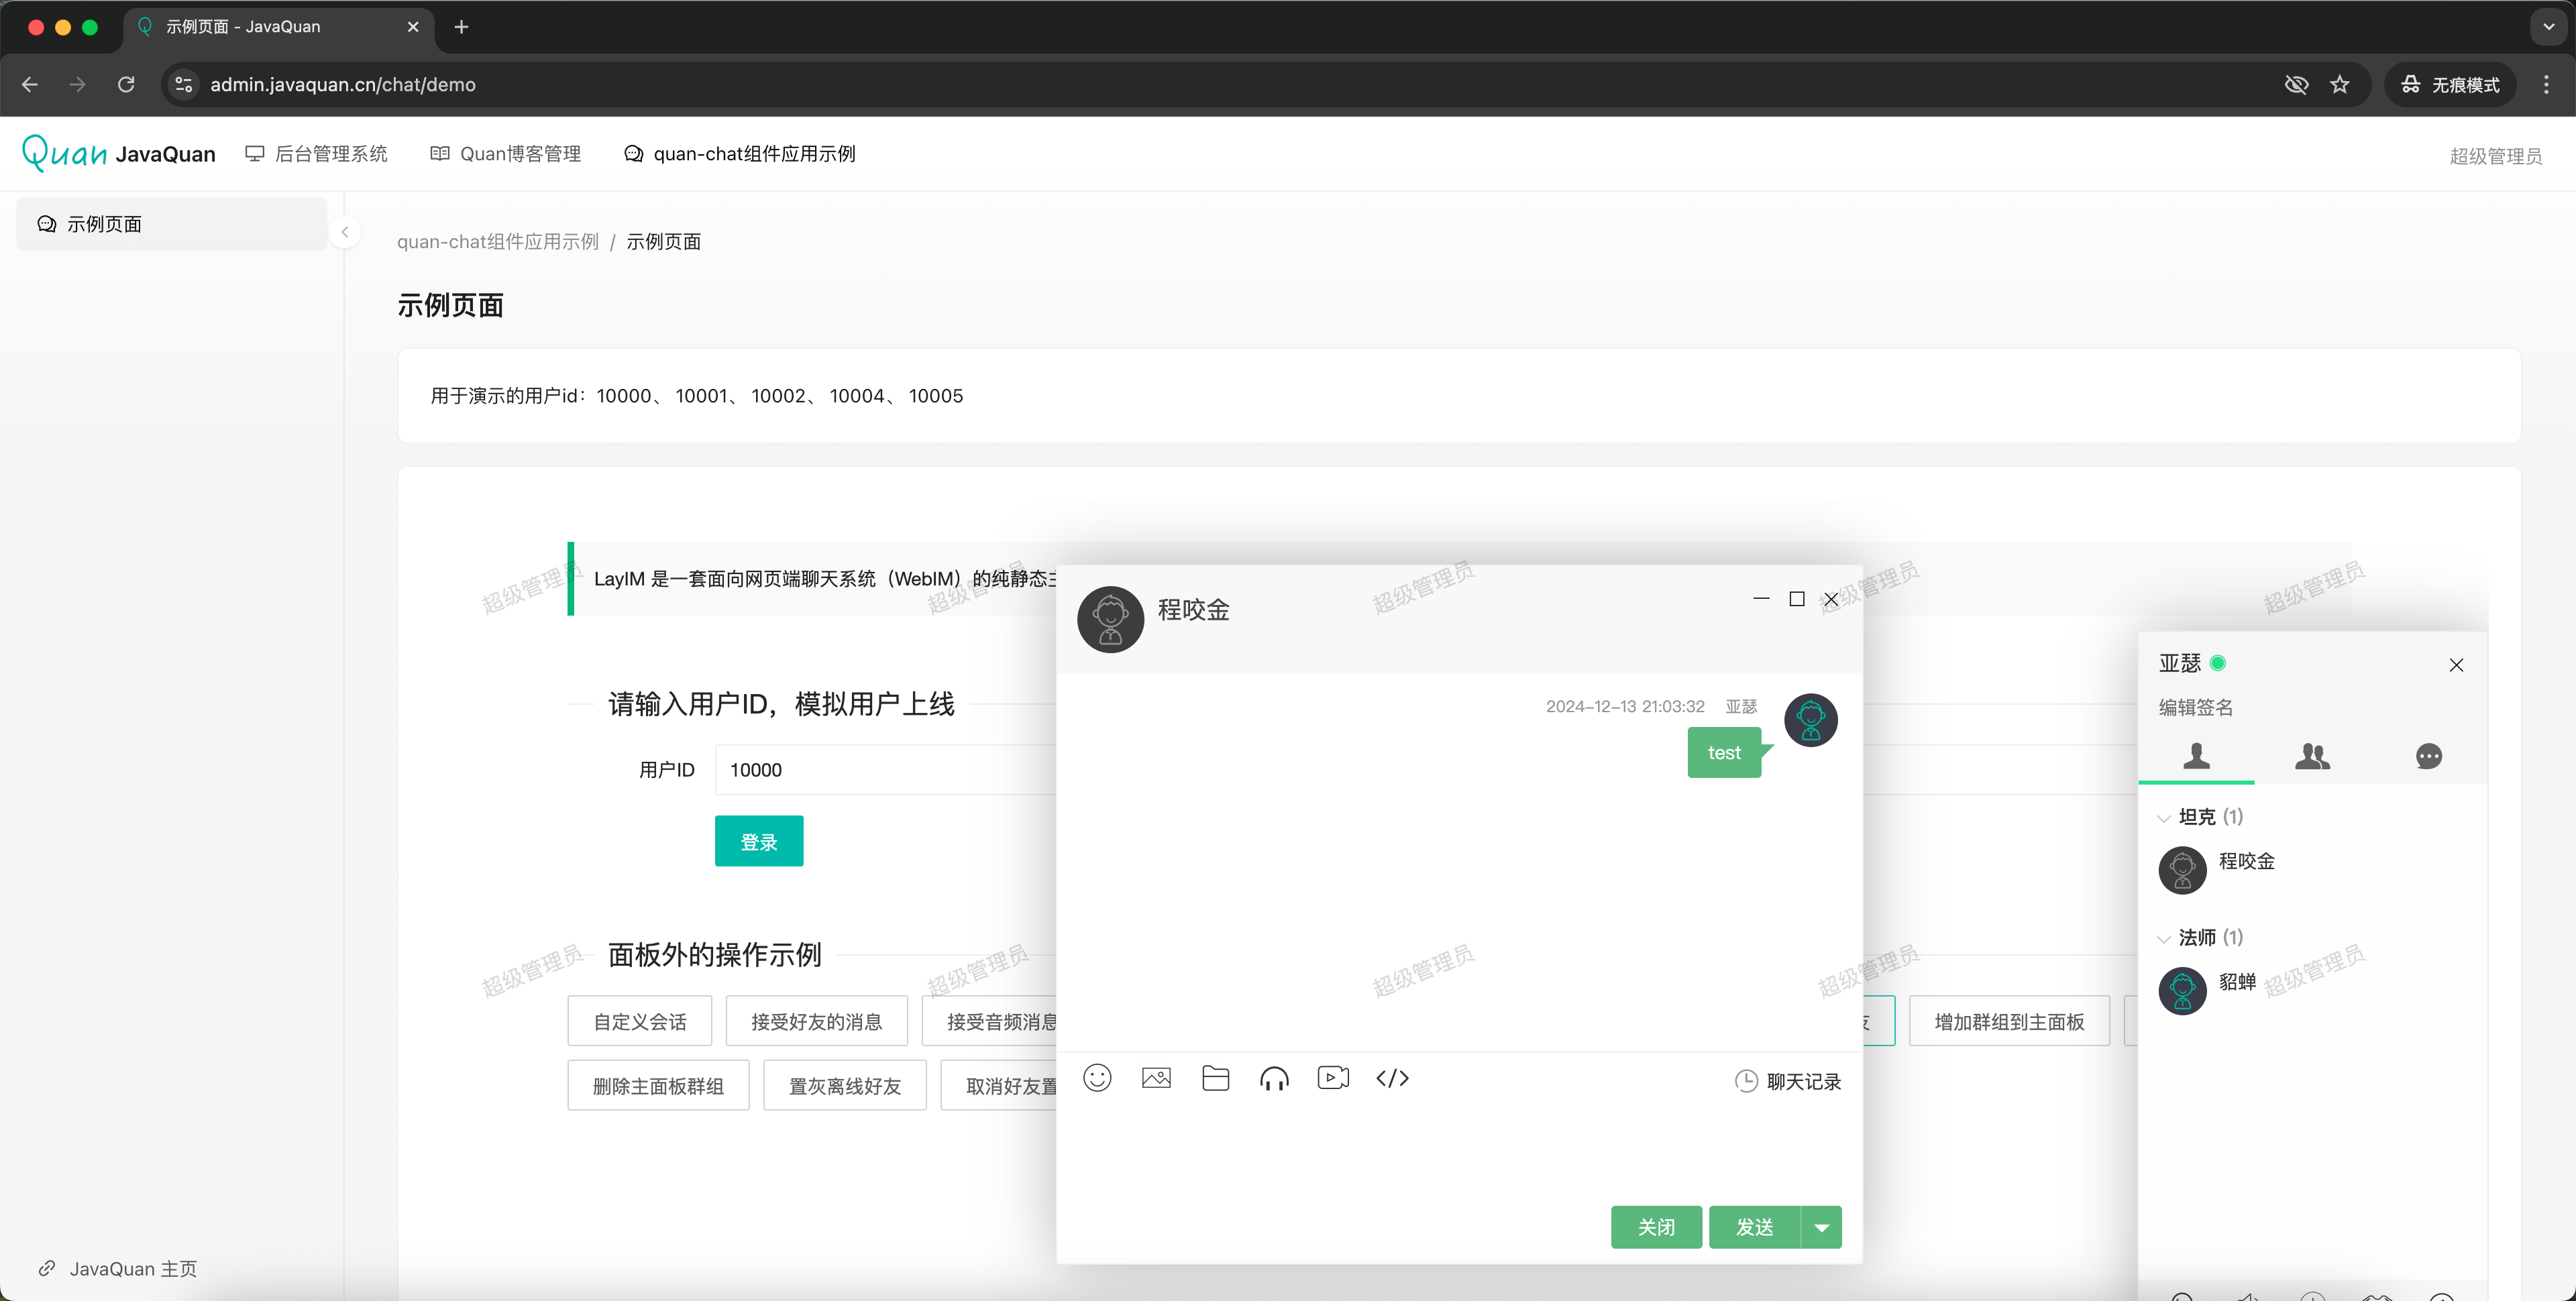This screenshot has height=1301, width=2576.
Task: Click the headphones audio icon in chat
Action: (1274, 1078)
